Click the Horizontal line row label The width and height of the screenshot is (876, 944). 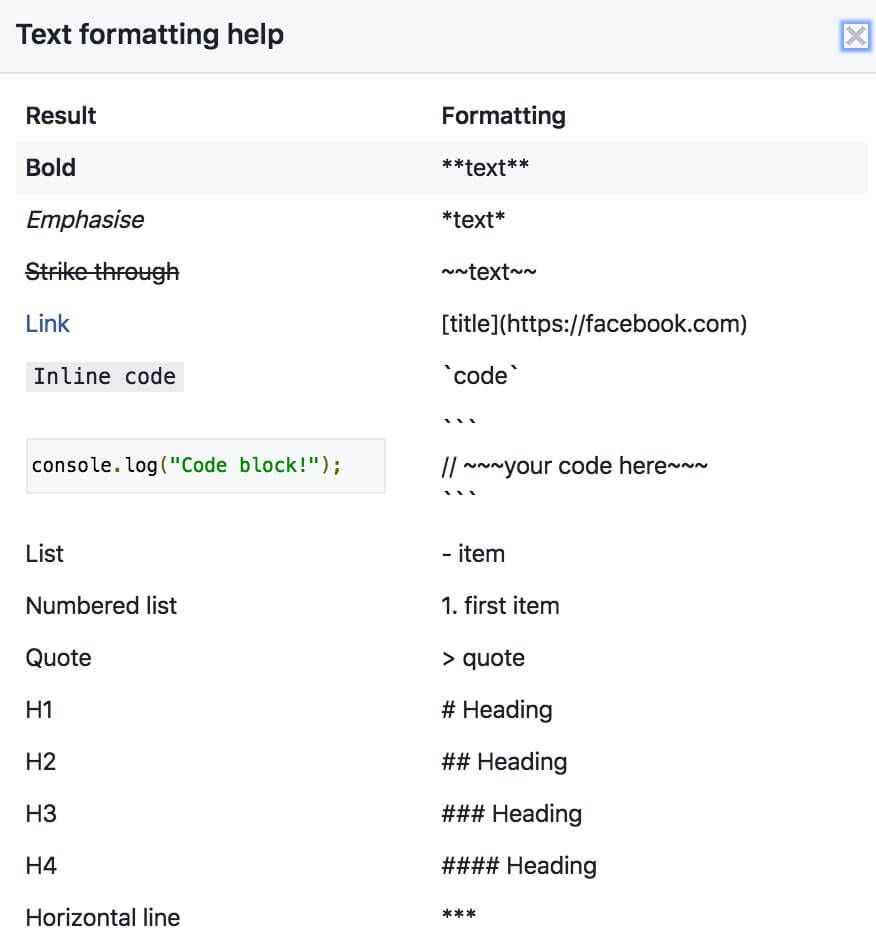103,917
